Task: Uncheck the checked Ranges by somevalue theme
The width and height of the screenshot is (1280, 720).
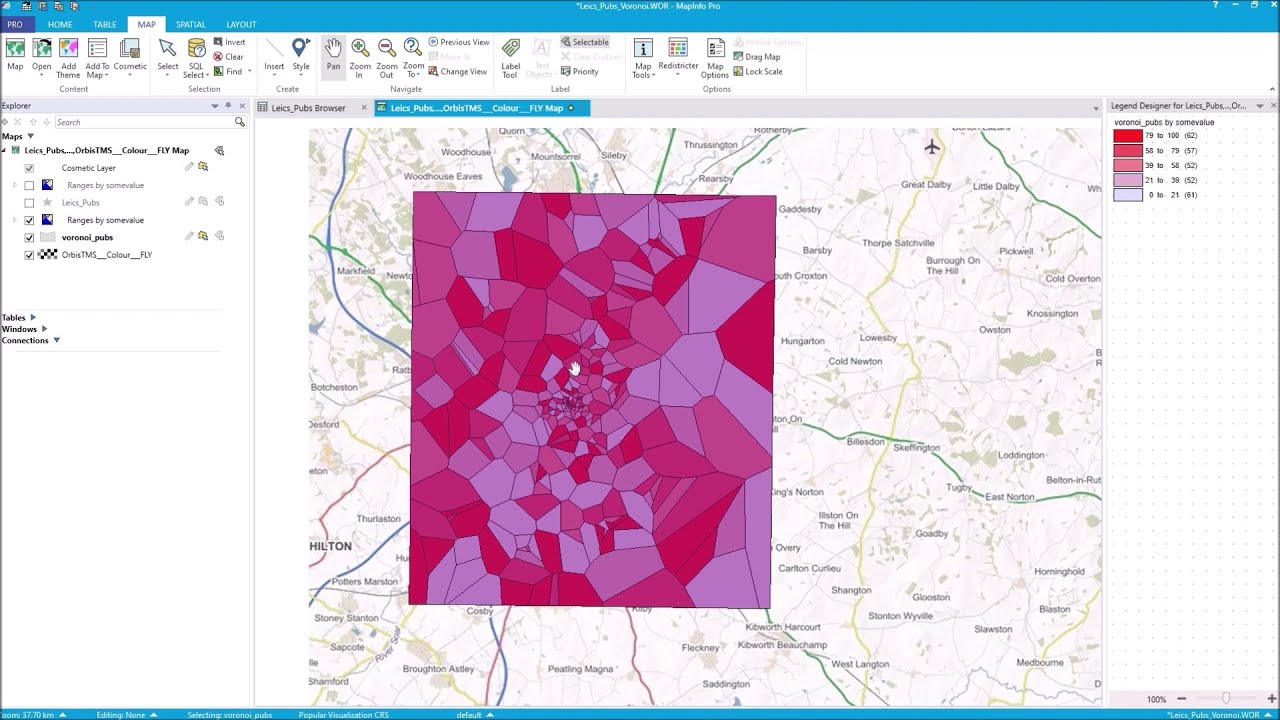Action: (29, 220)
